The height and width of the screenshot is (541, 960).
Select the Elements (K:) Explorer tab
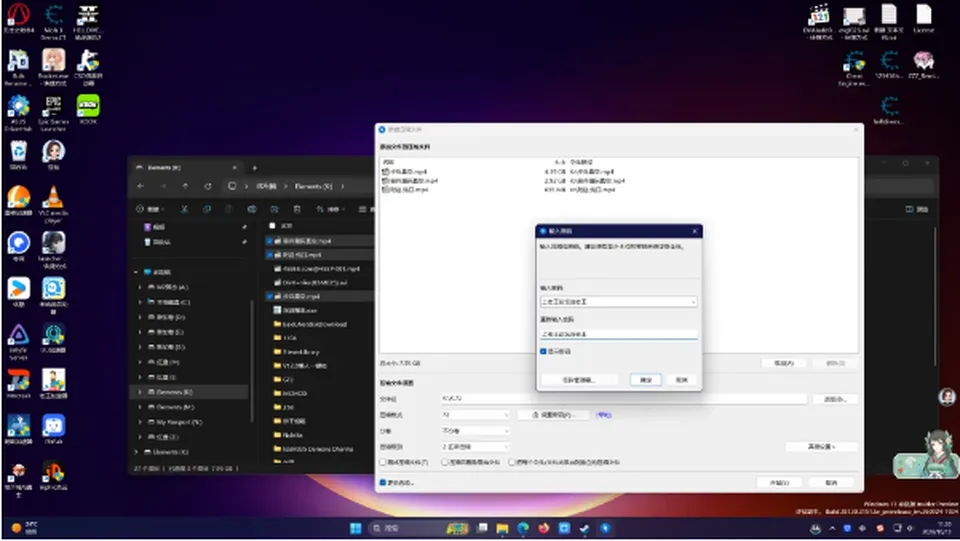point(187,168)
